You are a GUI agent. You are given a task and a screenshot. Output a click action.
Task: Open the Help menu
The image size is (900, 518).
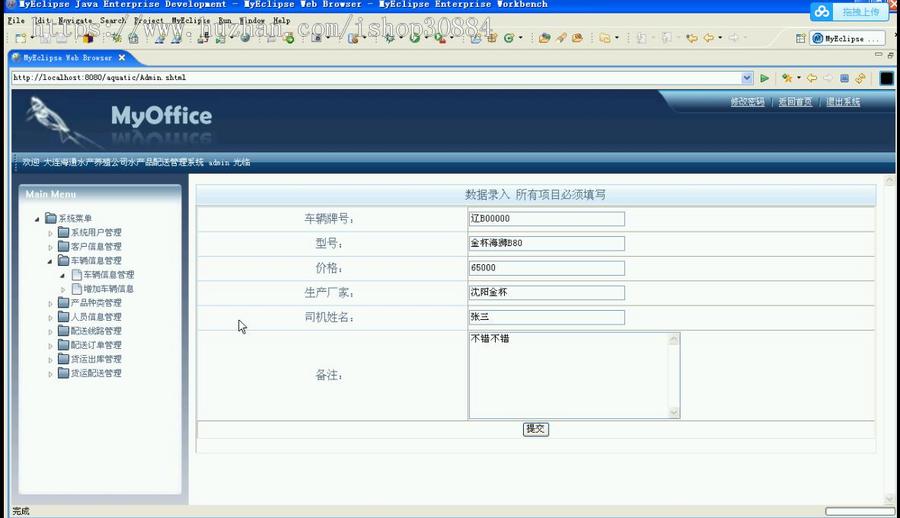[281, 21]
